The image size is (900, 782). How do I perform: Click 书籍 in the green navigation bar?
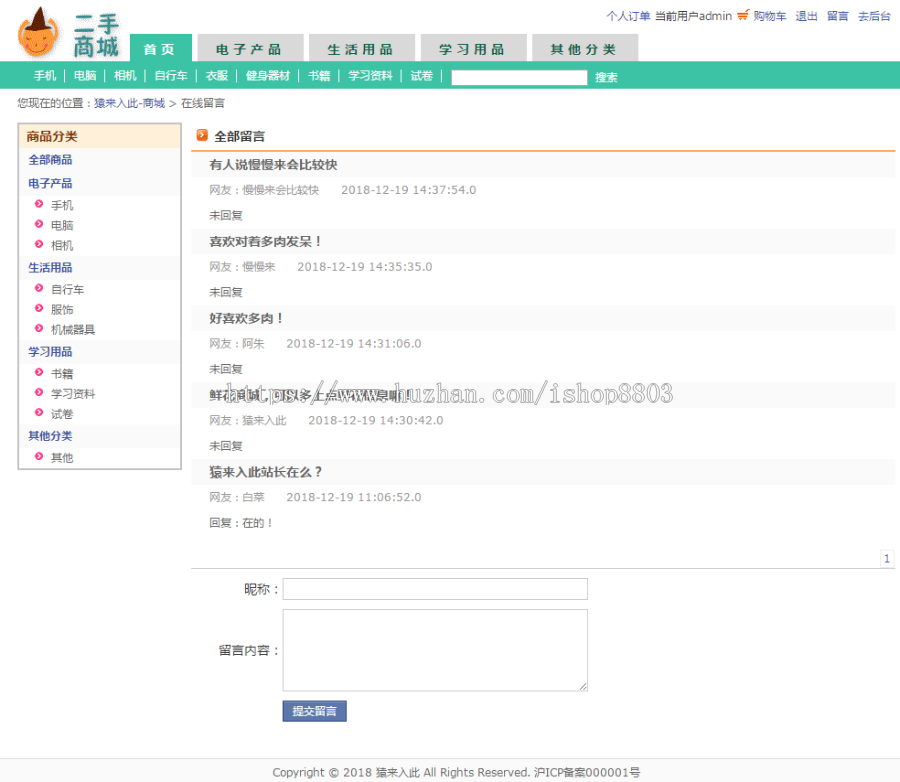pyautogui.click(x=319, y=76)
